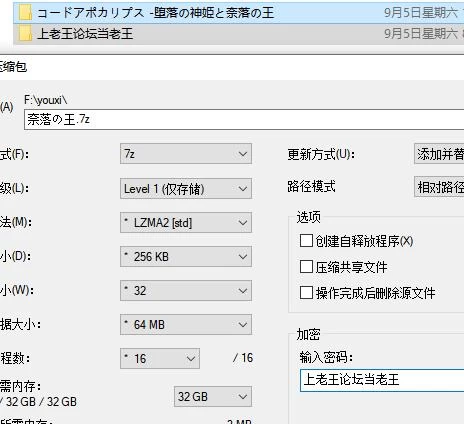Select the コードアポカリプス folder icon

(25, 13)
